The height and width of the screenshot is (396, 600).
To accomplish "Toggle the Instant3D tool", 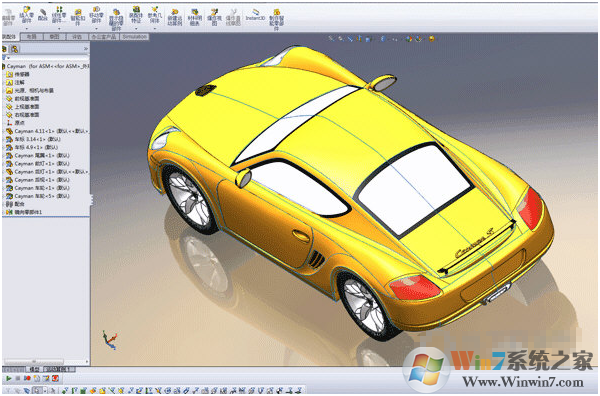I will (255, 15).
